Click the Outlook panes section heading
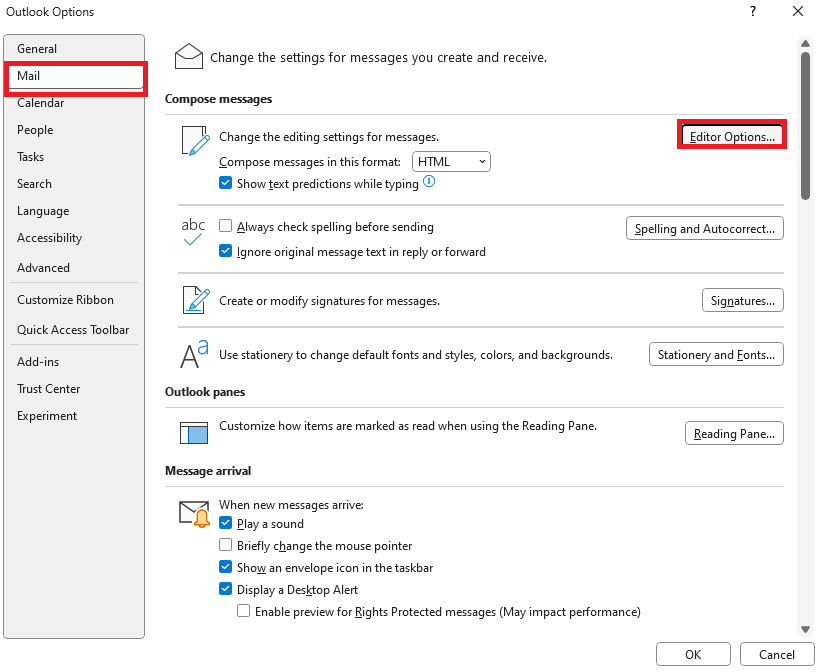The width and height of the screenshot is (816, 672). click(205, 392)
